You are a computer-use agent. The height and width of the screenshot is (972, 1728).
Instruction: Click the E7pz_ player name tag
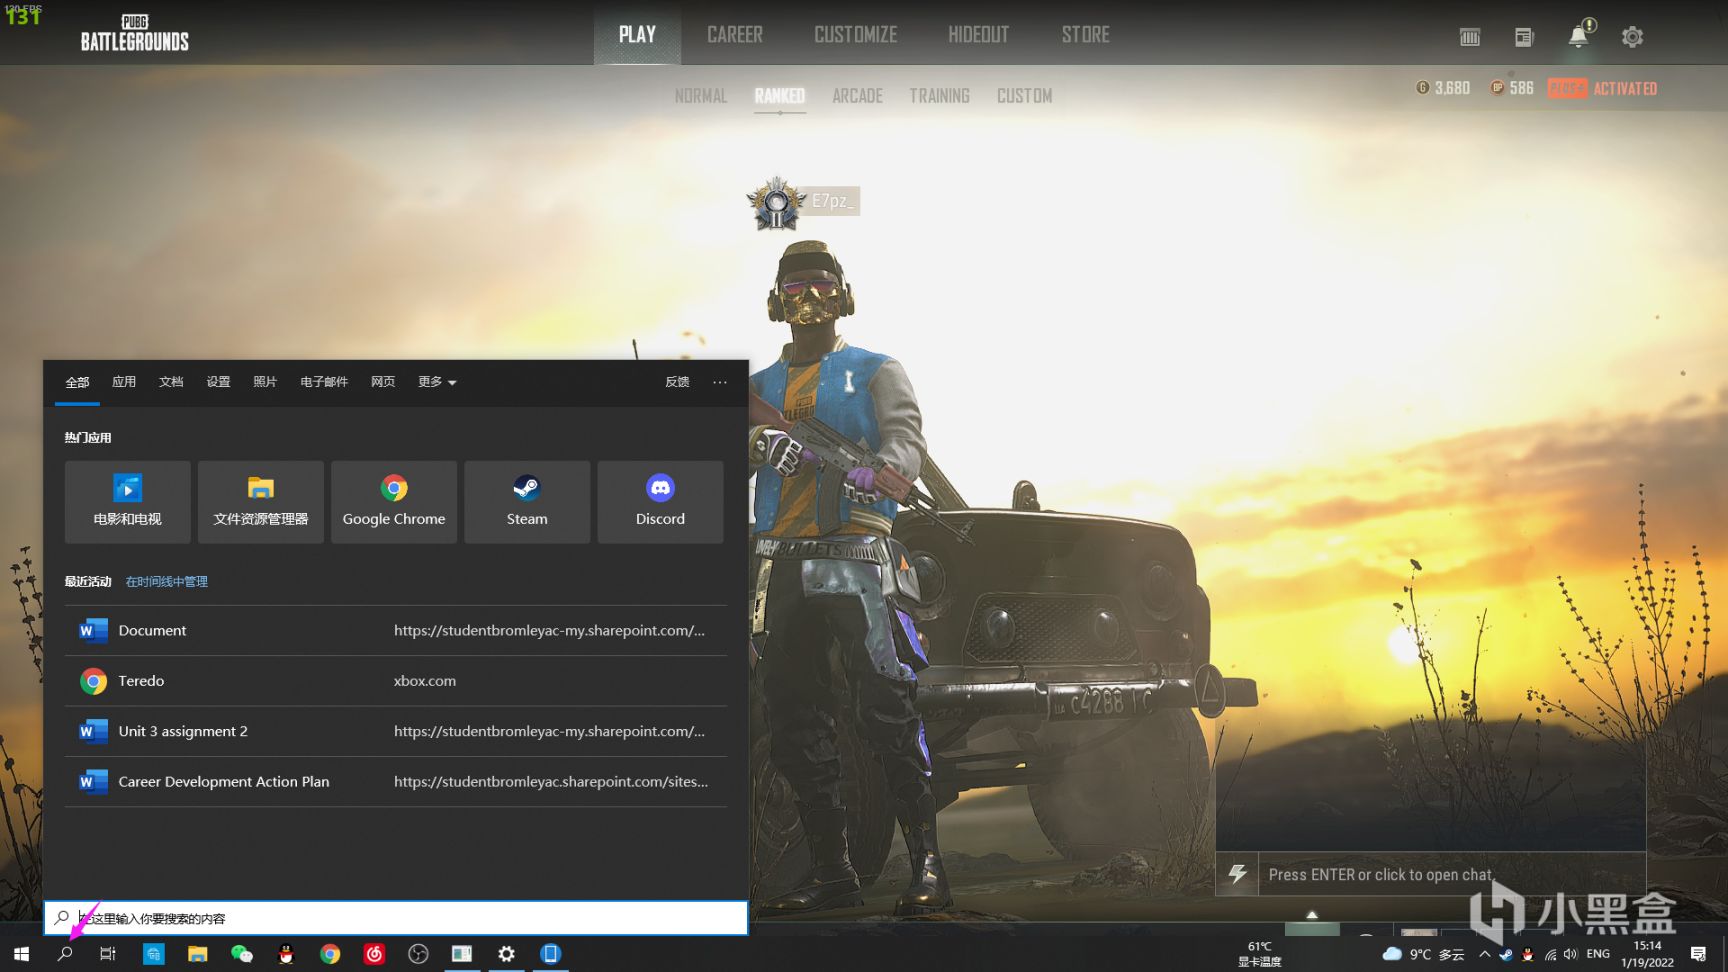[x=832, y=201]
